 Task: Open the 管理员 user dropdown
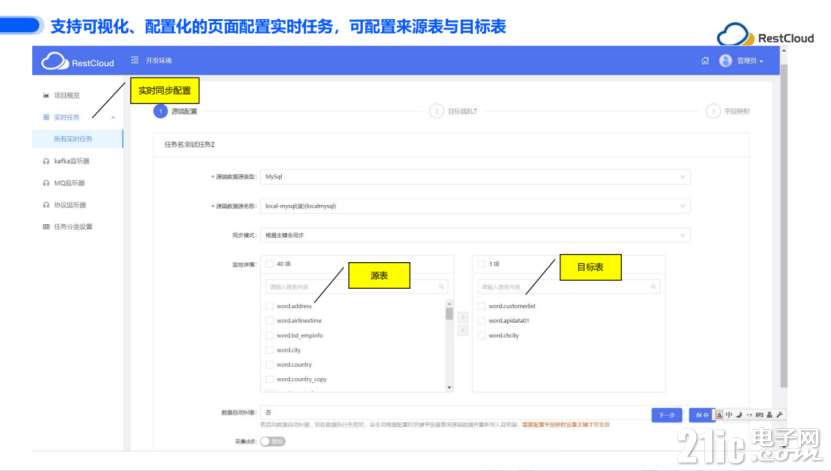click(750, 61)
